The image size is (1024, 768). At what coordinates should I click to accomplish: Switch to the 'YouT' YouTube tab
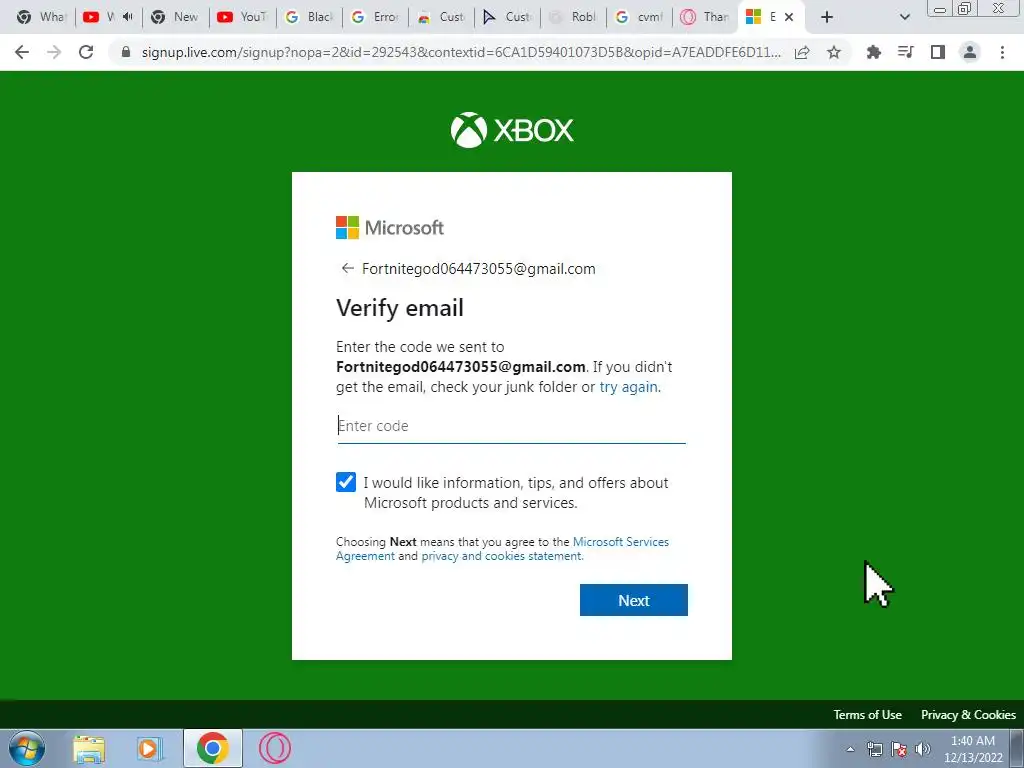click(x=242, y=17)
